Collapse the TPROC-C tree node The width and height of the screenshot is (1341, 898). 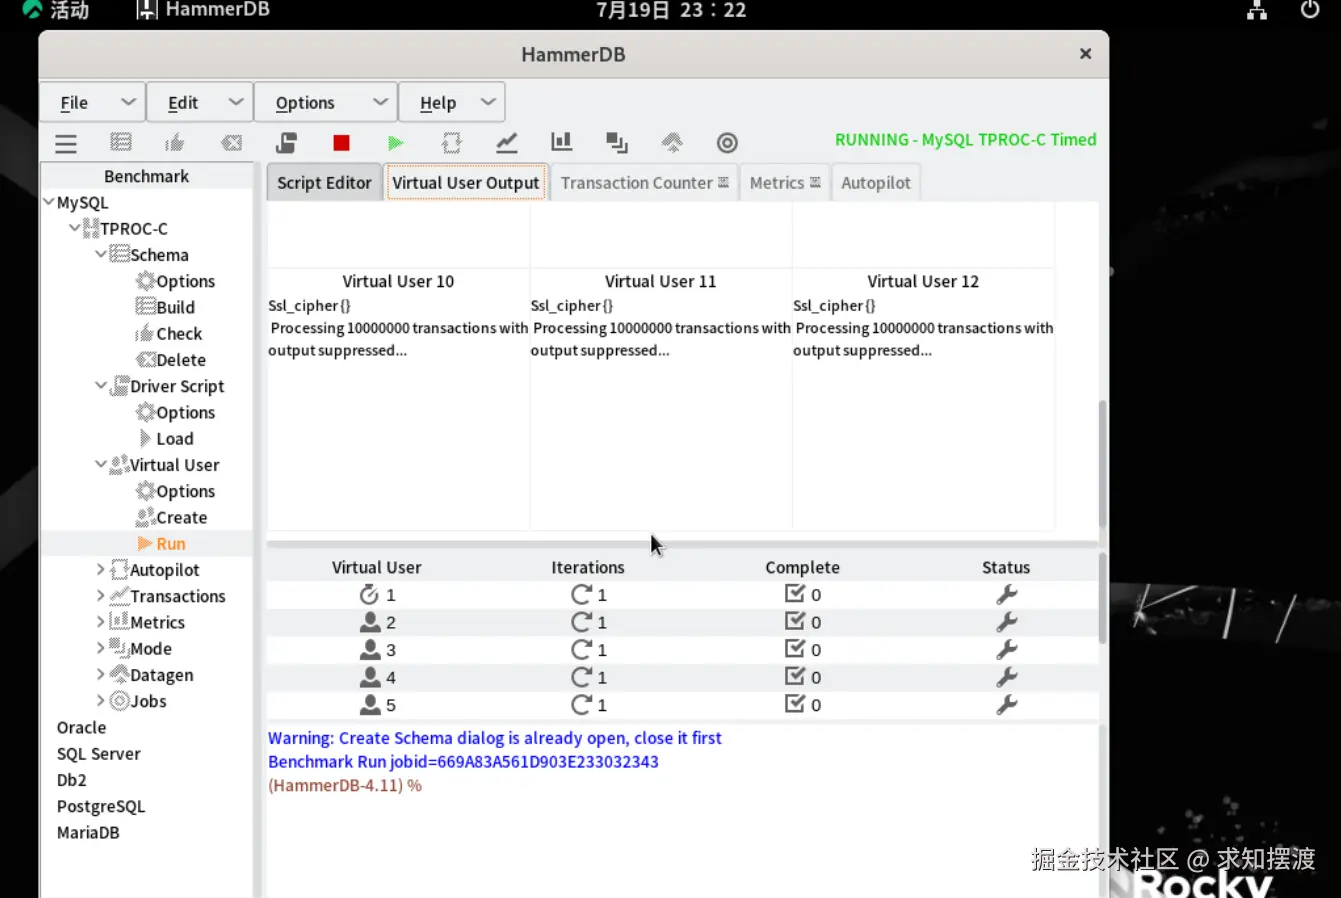point(74,228)
